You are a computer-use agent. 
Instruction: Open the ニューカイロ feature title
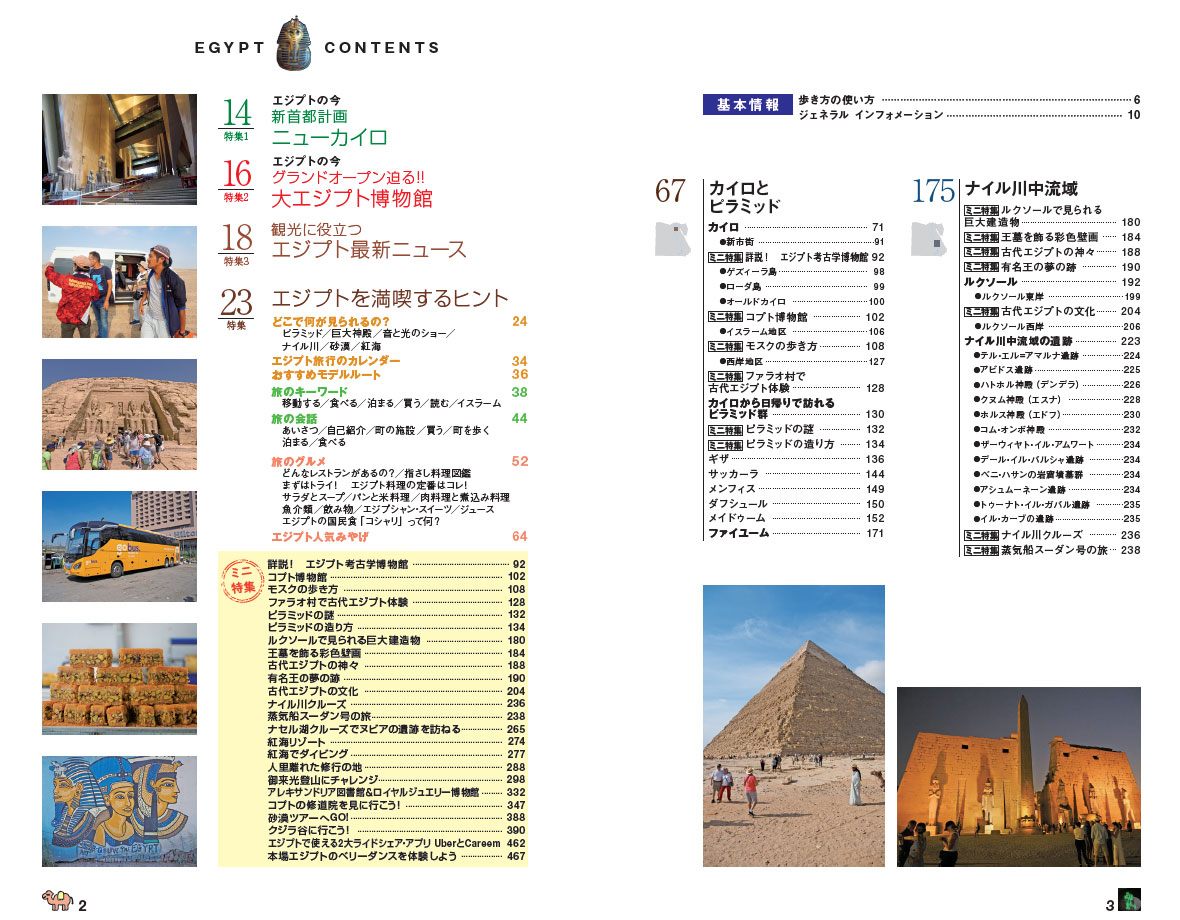click(329, 137)
